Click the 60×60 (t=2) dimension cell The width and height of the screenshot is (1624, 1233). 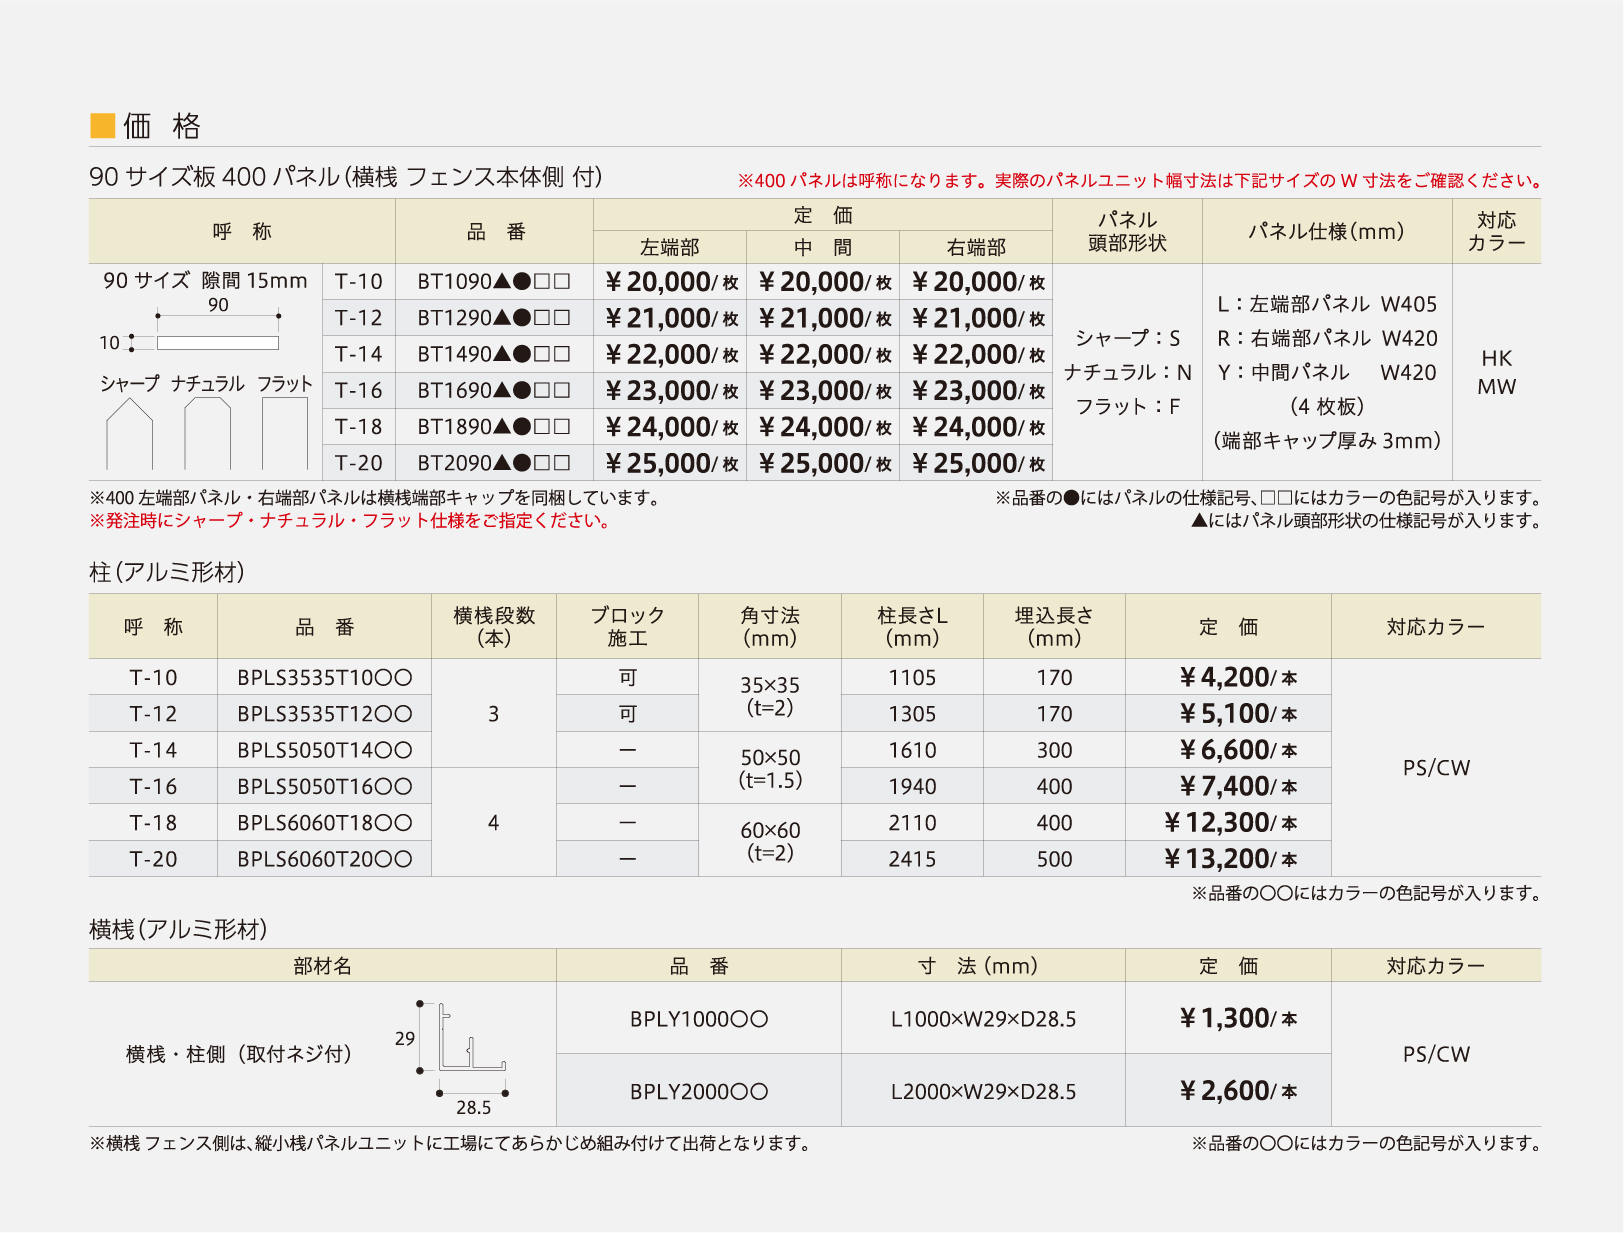pos(770,841)
